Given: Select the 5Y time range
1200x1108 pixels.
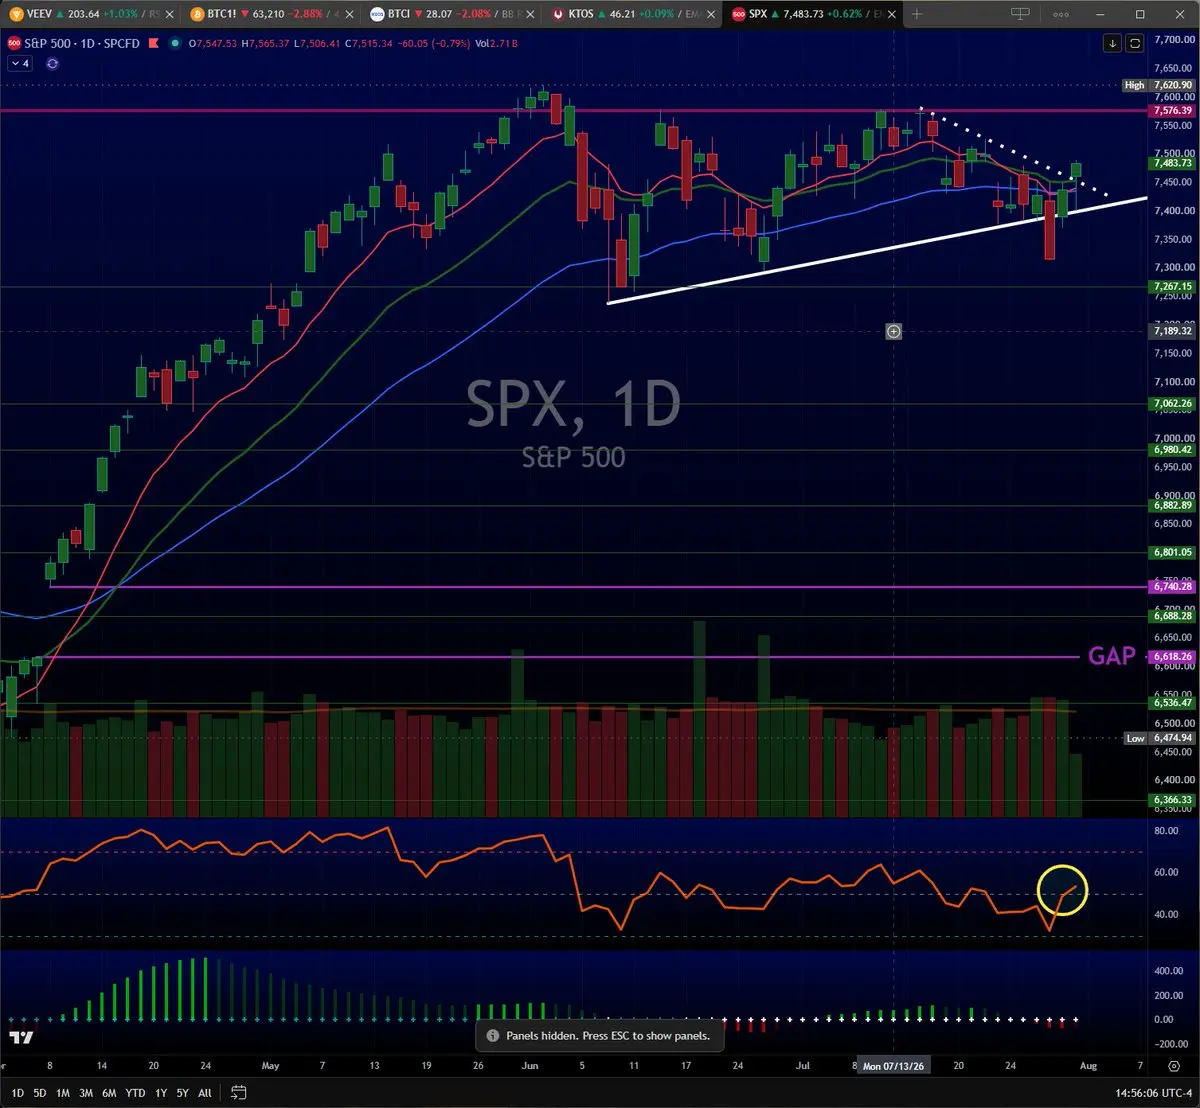Looking at the screenshot, I should click(x=182, y=1093).
